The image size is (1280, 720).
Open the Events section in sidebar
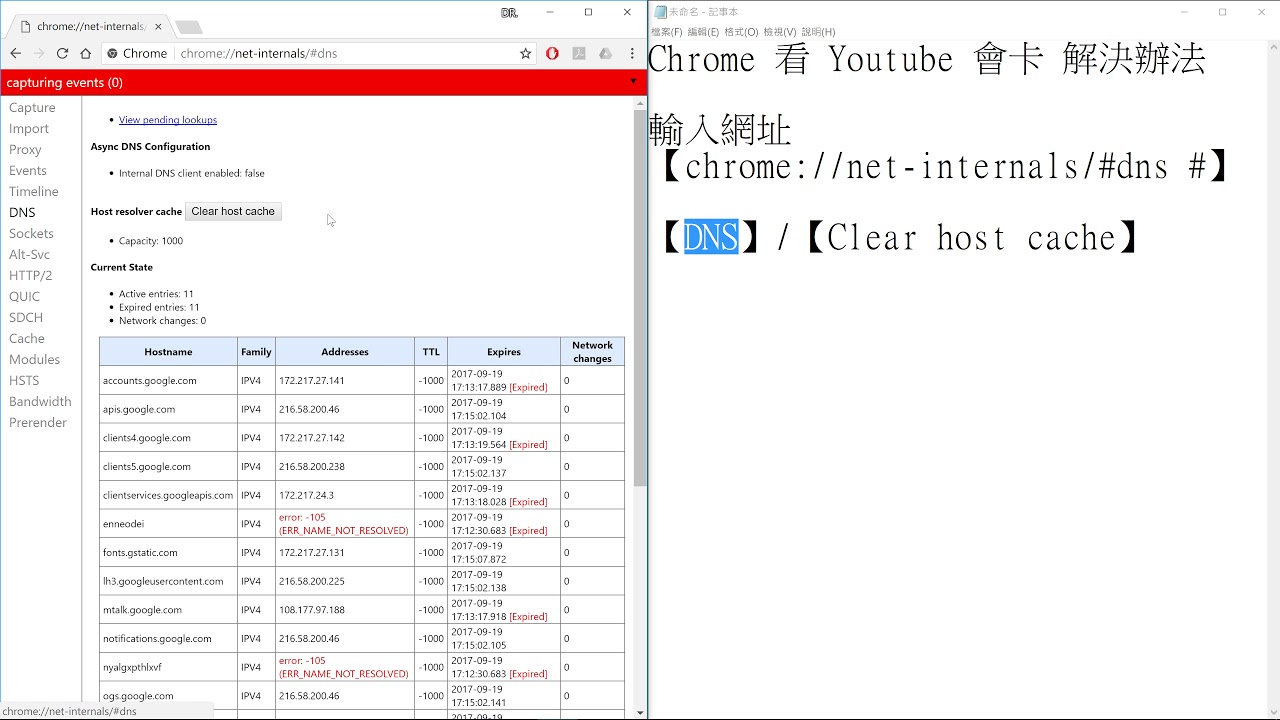pyautogui.click(x=28, y=170)
